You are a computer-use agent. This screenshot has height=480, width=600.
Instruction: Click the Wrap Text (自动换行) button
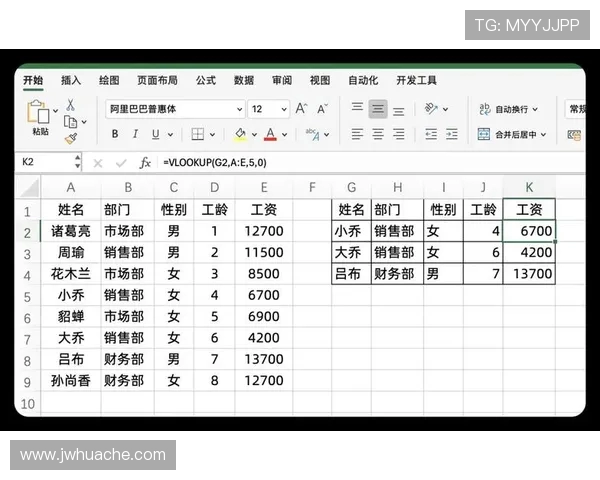[509, 109]
